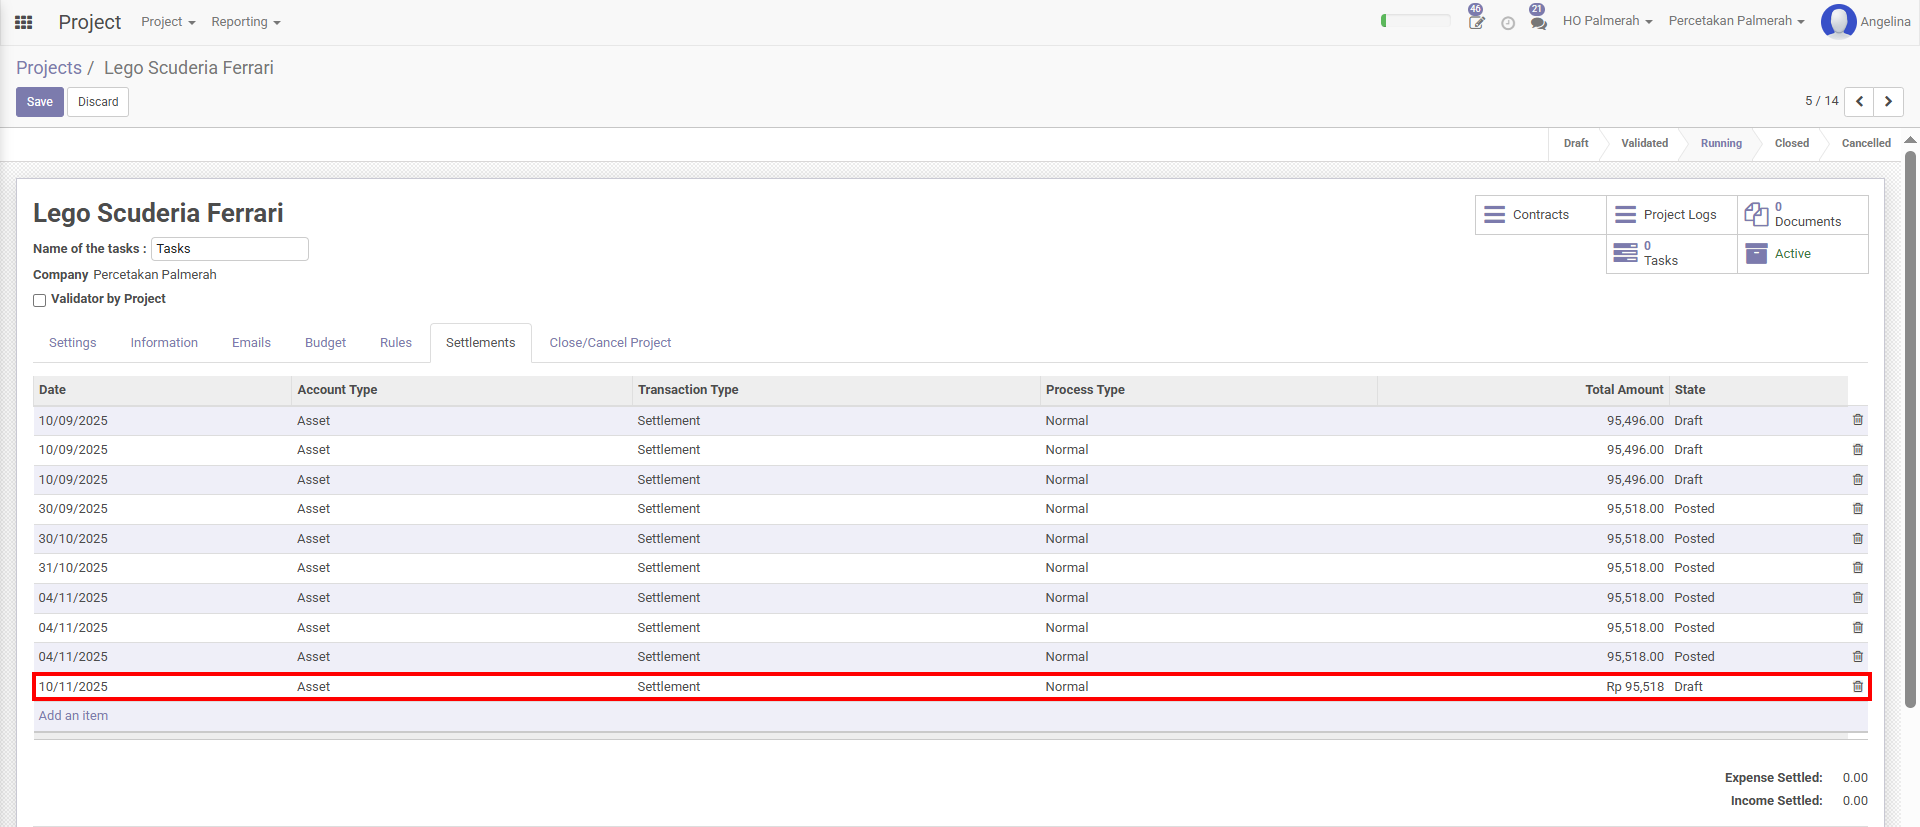The height and width of the screenshot is (827, 1920).
Task: Open the apps grid menu icon
Action: [x=24, y=22]
